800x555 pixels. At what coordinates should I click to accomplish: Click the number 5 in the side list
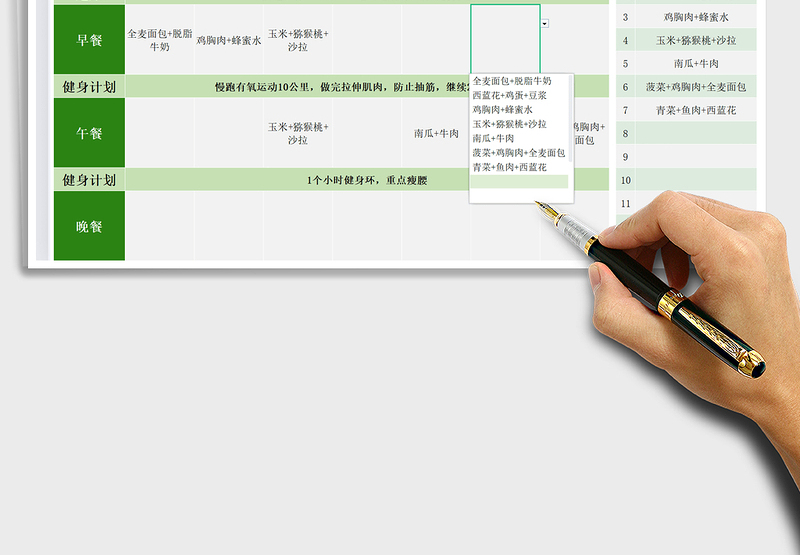click(x=626, y=64)
